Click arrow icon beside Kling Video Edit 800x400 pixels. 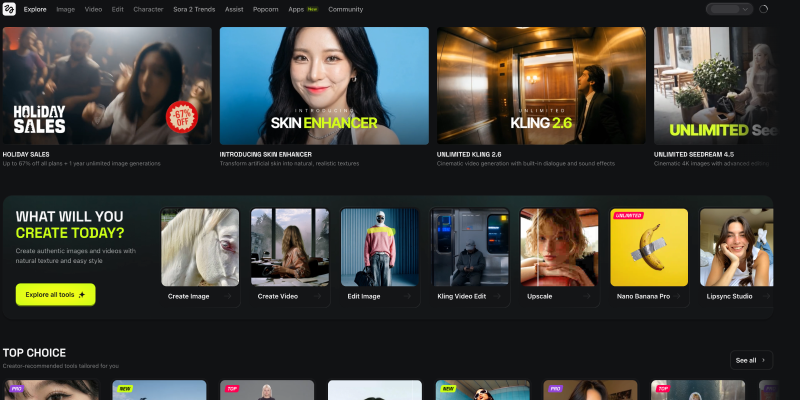click(497, 296)
